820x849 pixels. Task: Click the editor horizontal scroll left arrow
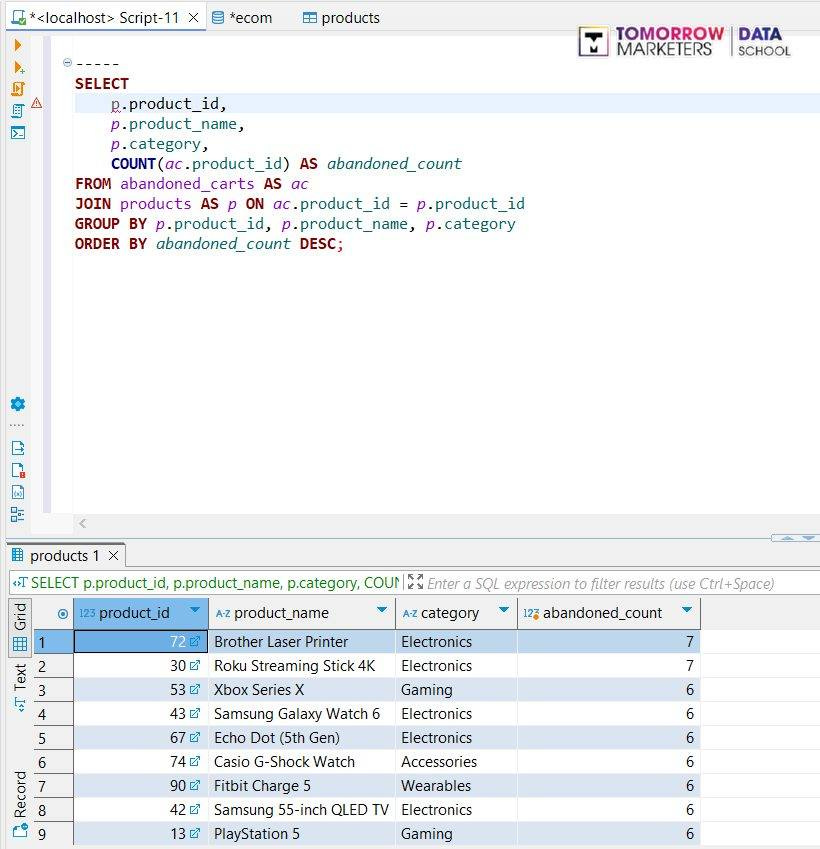click(82, 523)
